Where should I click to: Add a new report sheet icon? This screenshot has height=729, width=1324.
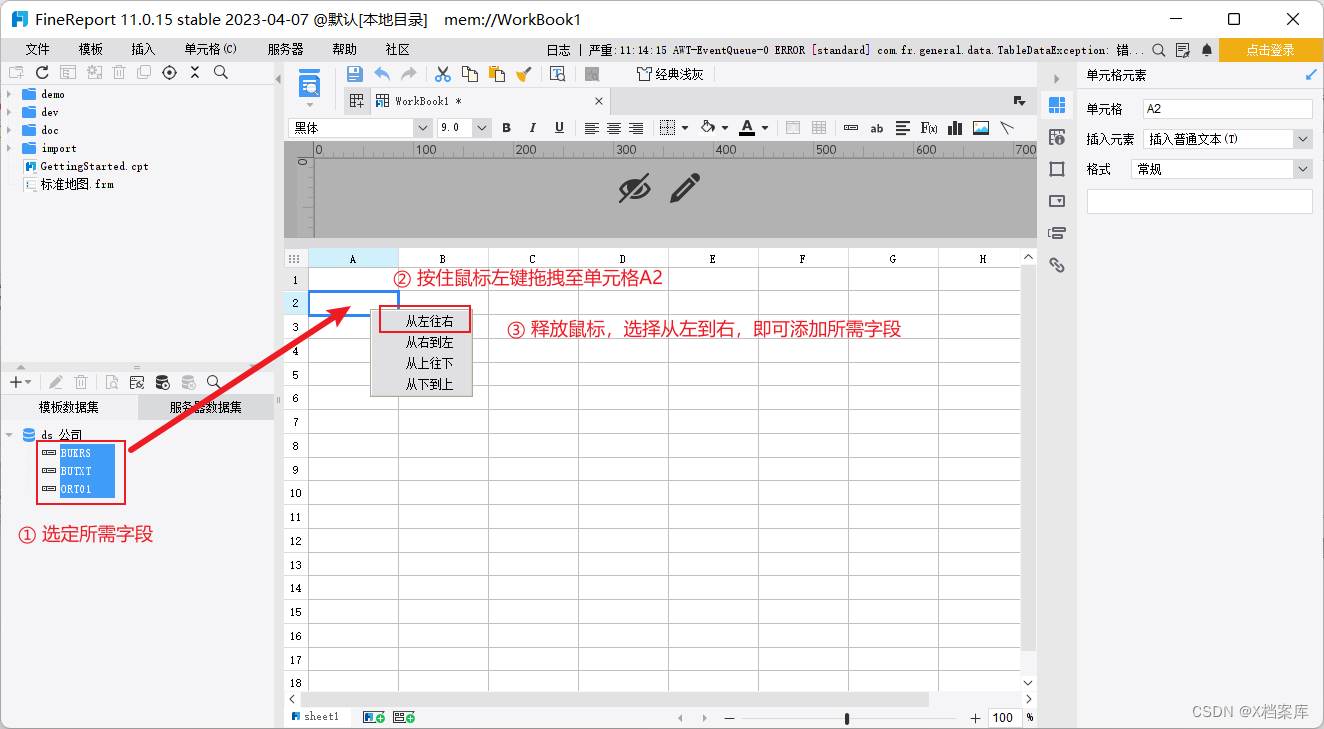[375, 717]
